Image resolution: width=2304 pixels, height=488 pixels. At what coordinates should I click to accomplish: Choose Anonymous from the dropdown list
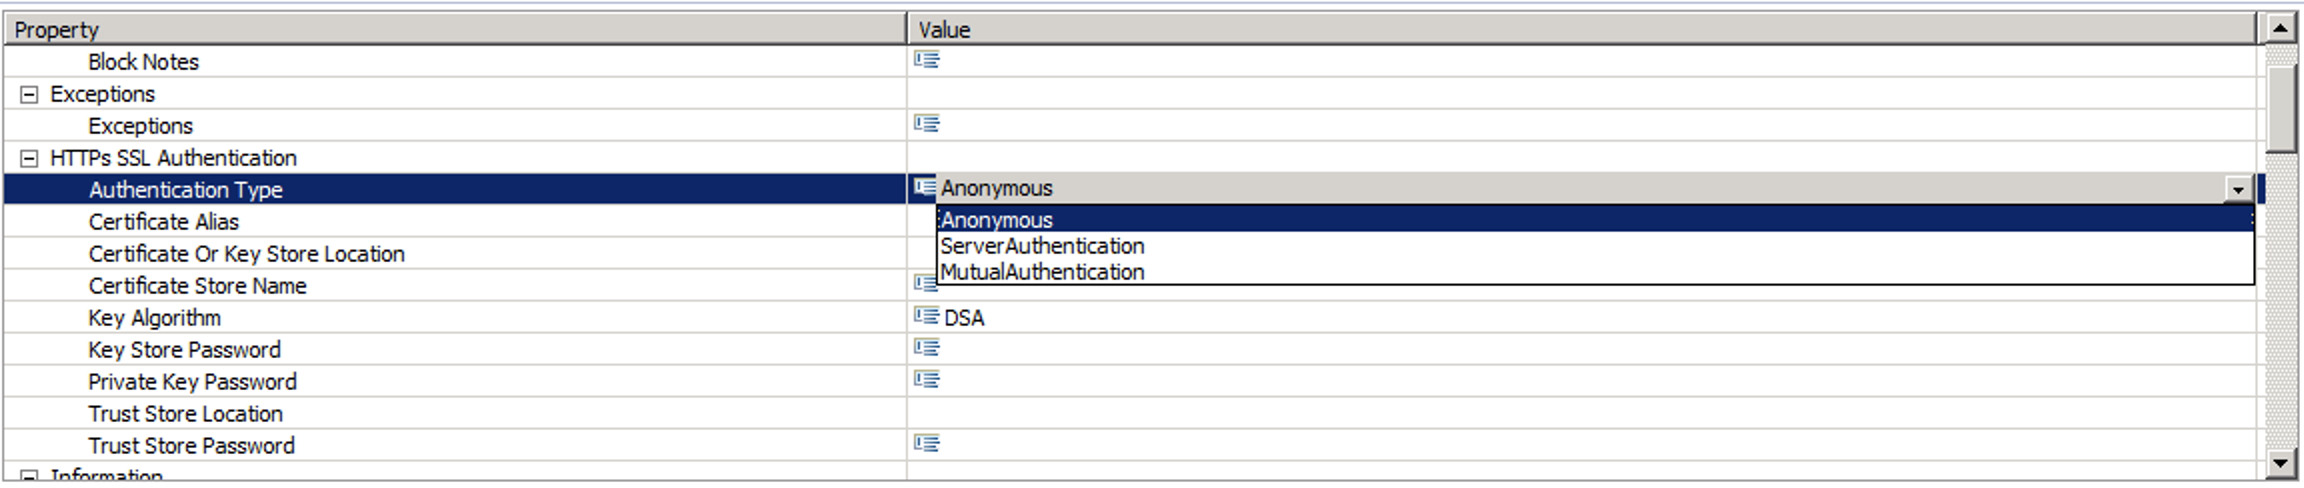pyautogui.click(x=997, y=220)
